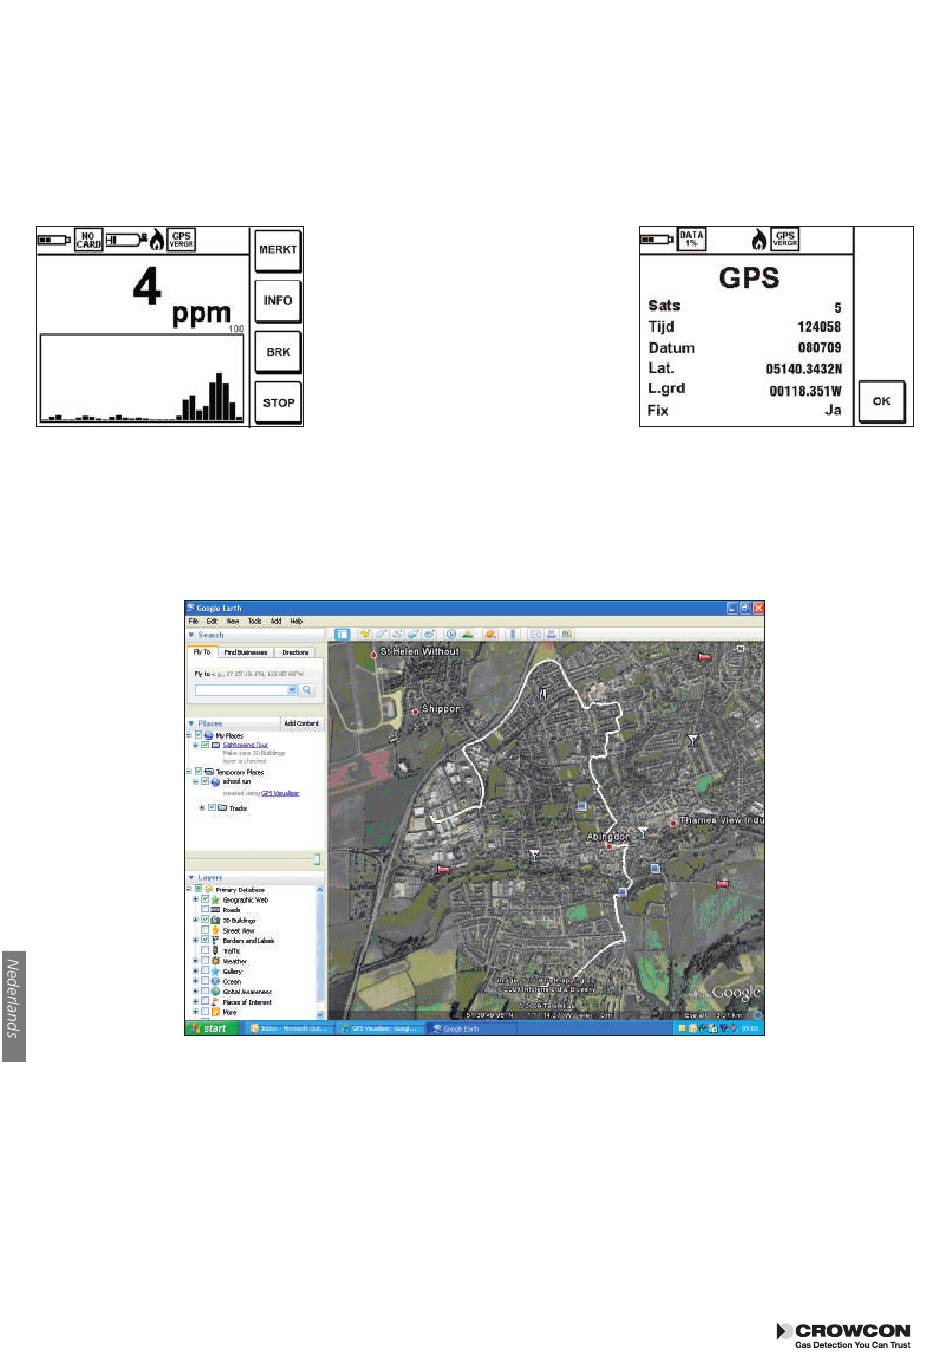The image size is (950, 1364).
Task: Click the email toolbar icon
Action: click(536, 634)
